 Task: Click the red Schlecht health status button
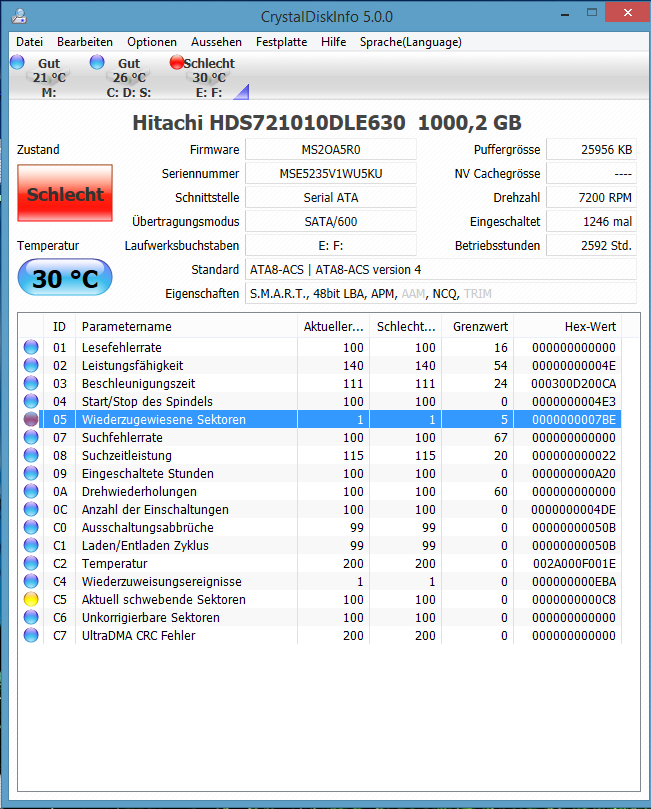click(x=65, y=193)
